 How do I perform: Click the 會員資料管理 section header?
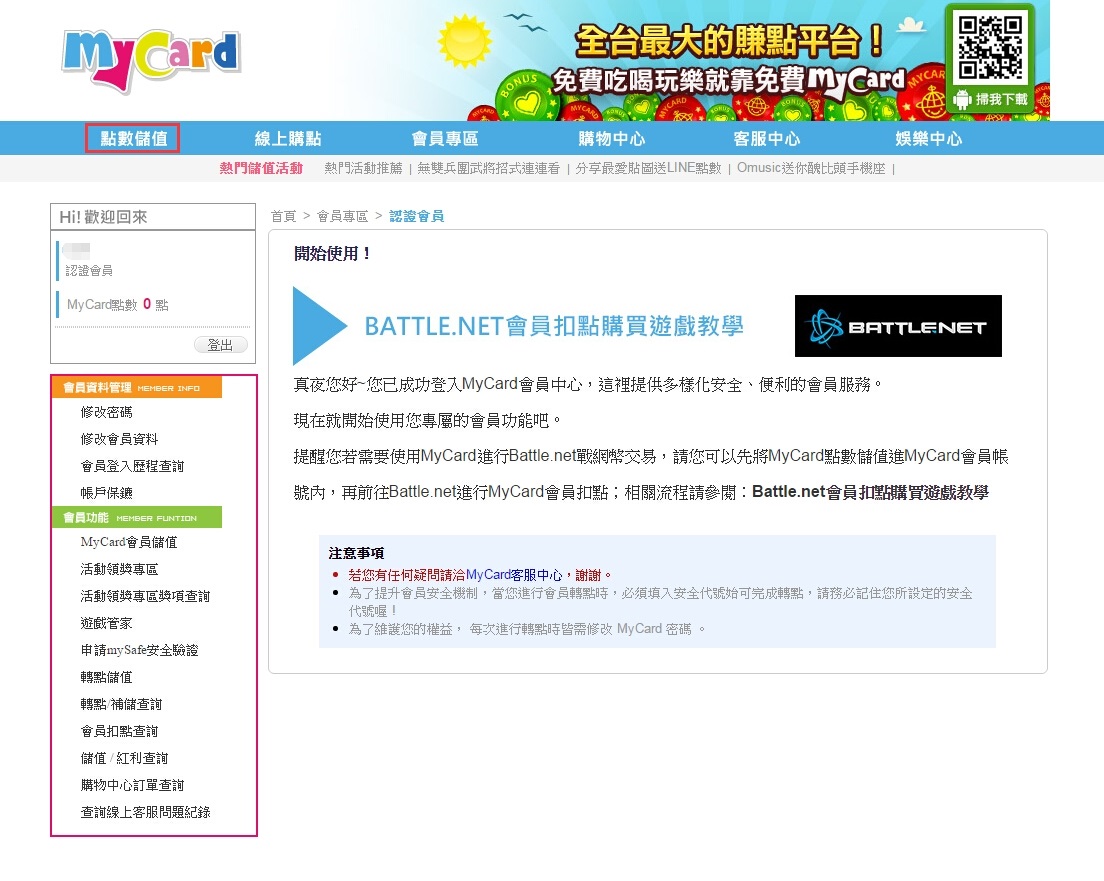click(x=137, y=387)
